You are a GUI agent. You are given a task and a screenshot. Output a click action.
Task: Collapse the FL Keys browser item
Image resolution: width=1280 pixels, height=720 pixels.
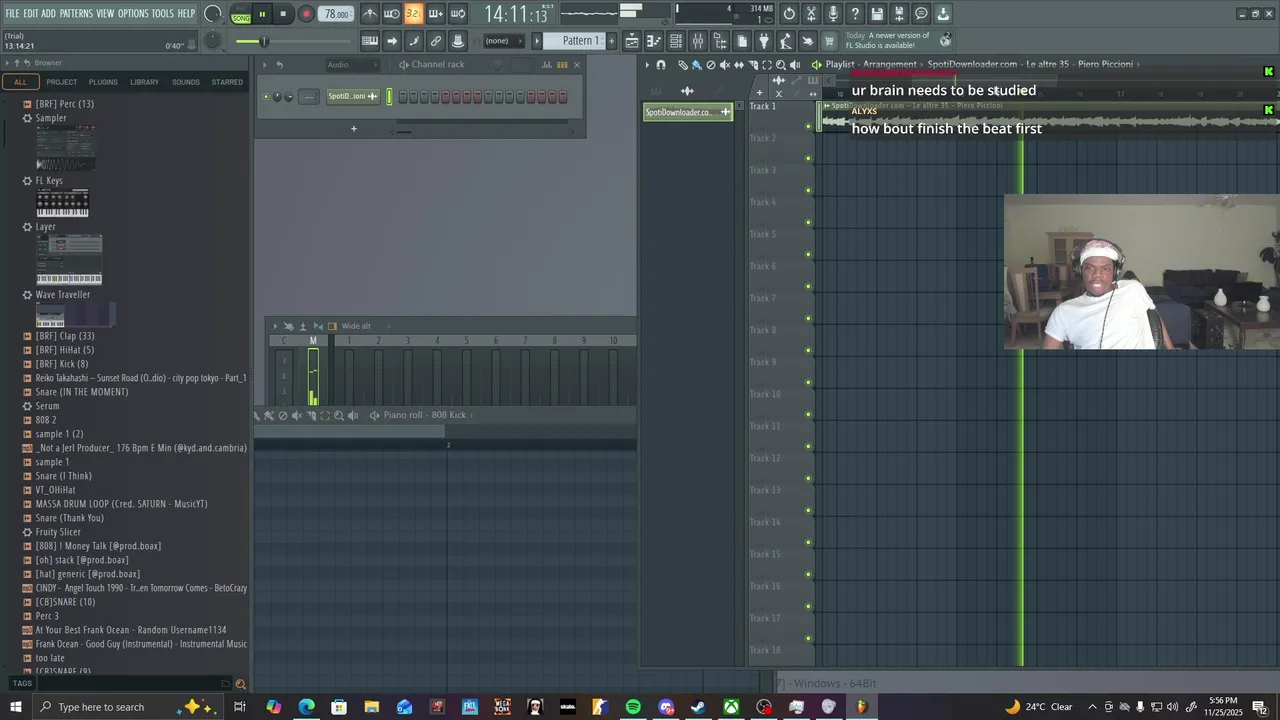pos(48,181)
